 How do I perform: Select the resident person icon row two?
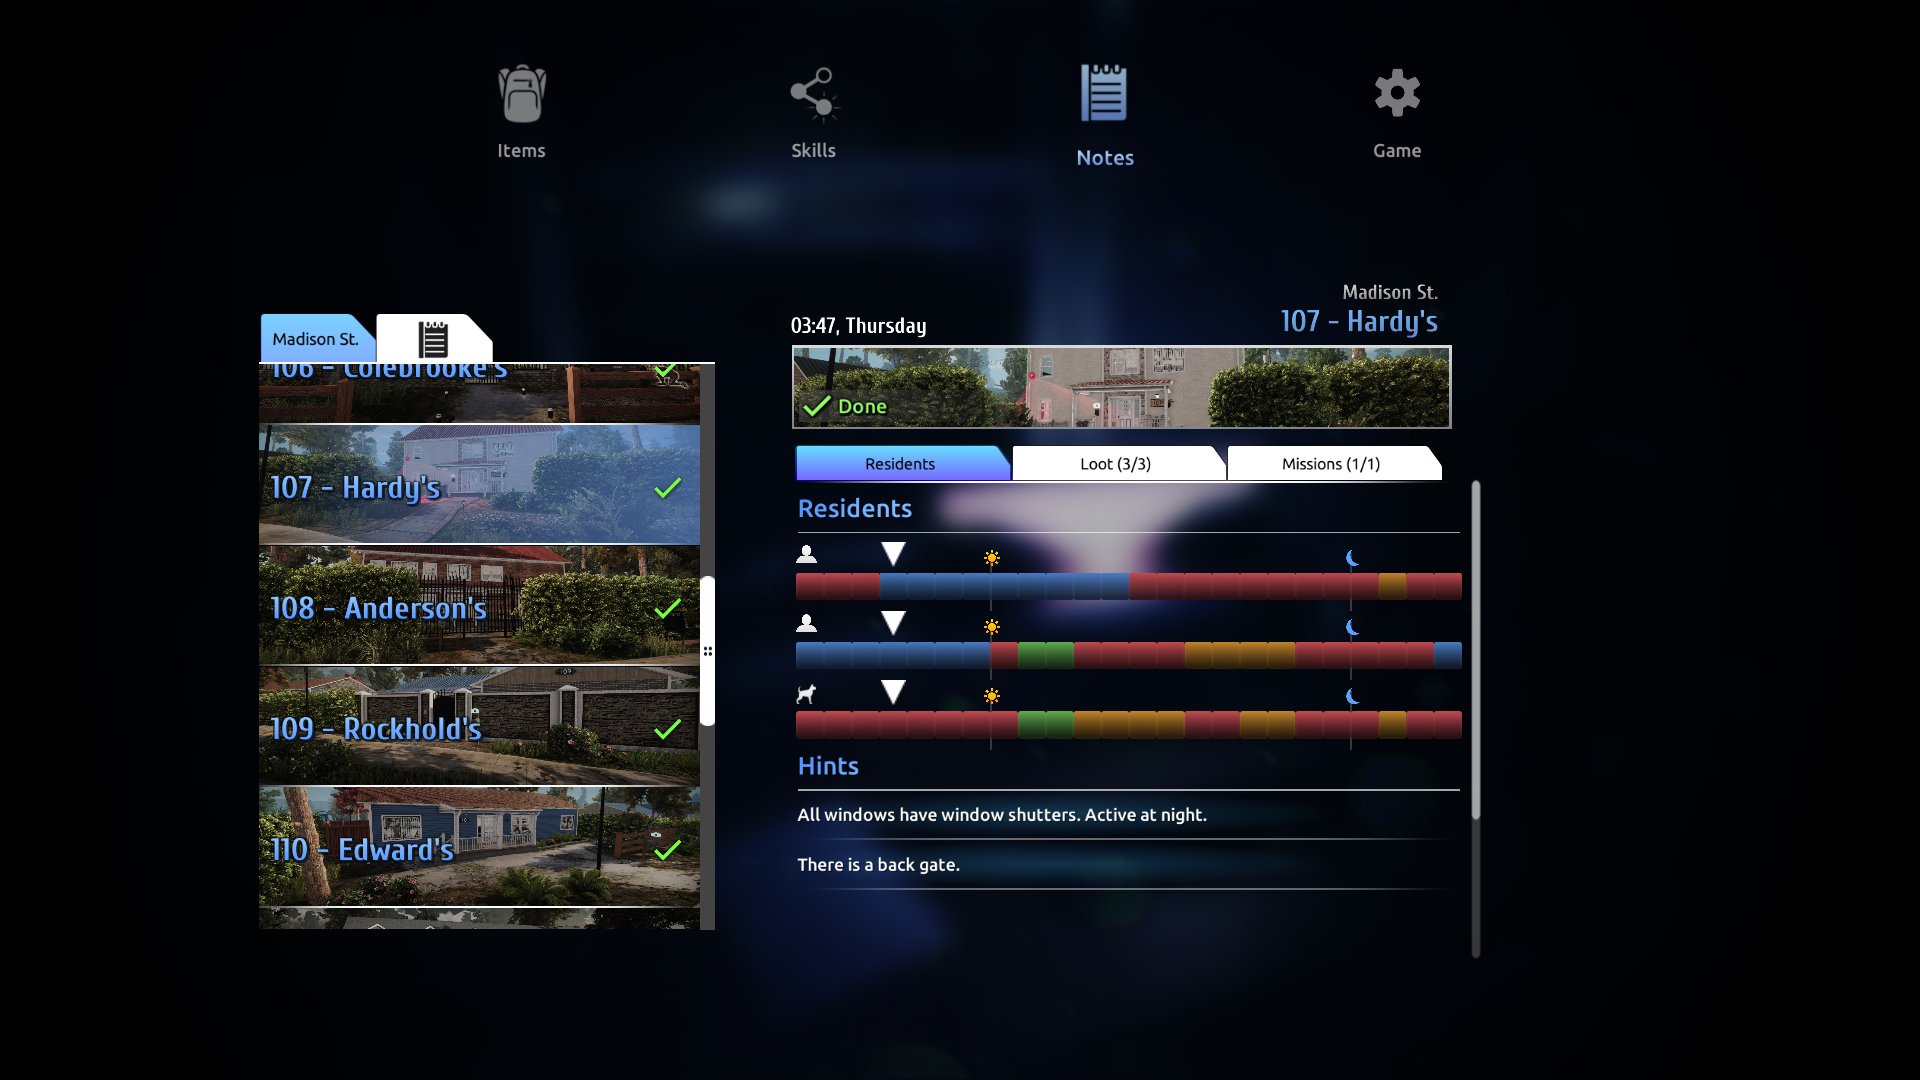click(x=807, y=621)
